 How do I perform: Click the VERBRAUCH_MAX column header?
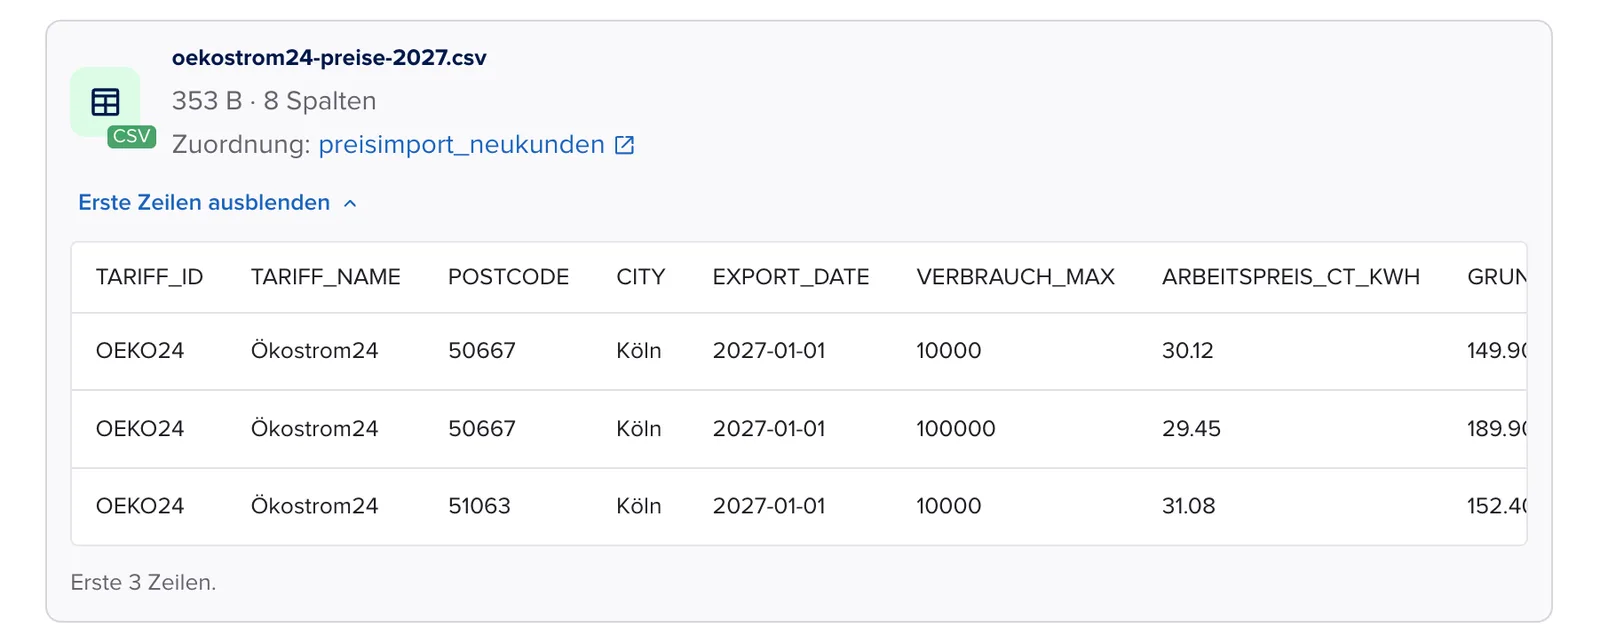coord(1015,277)
